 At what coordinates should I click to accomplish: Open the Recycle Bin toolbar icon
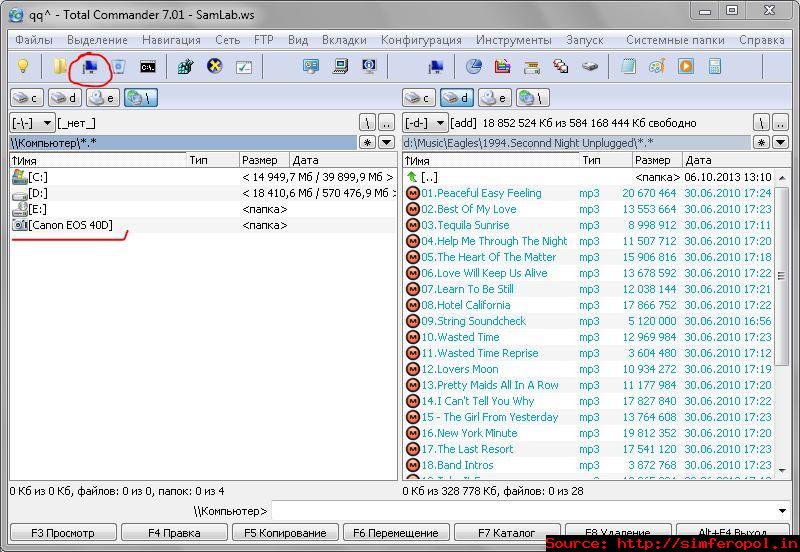click(118, 66)
